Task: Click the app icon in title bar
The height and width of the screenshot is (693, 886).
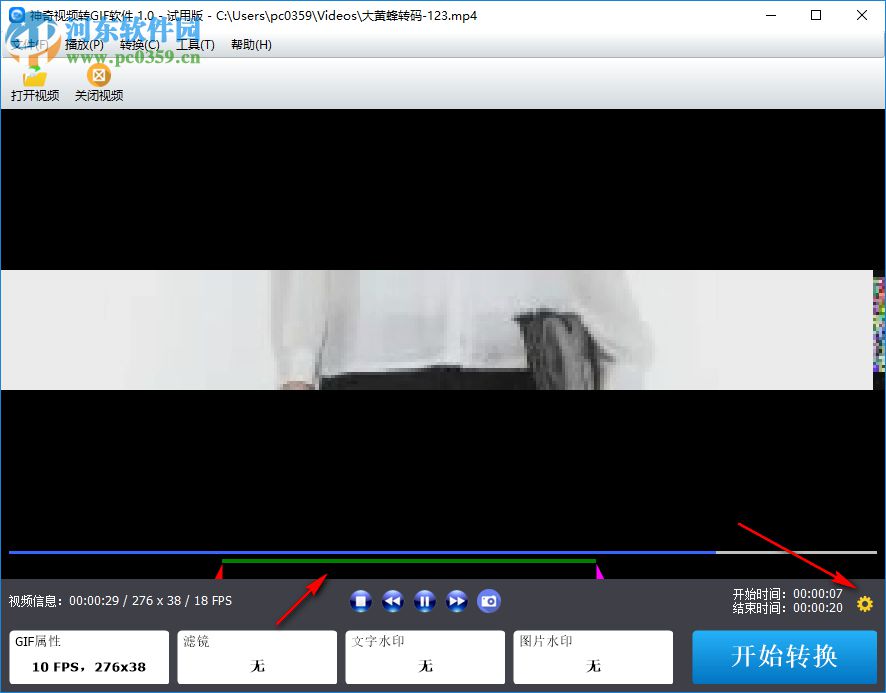Action: point(16,15)
